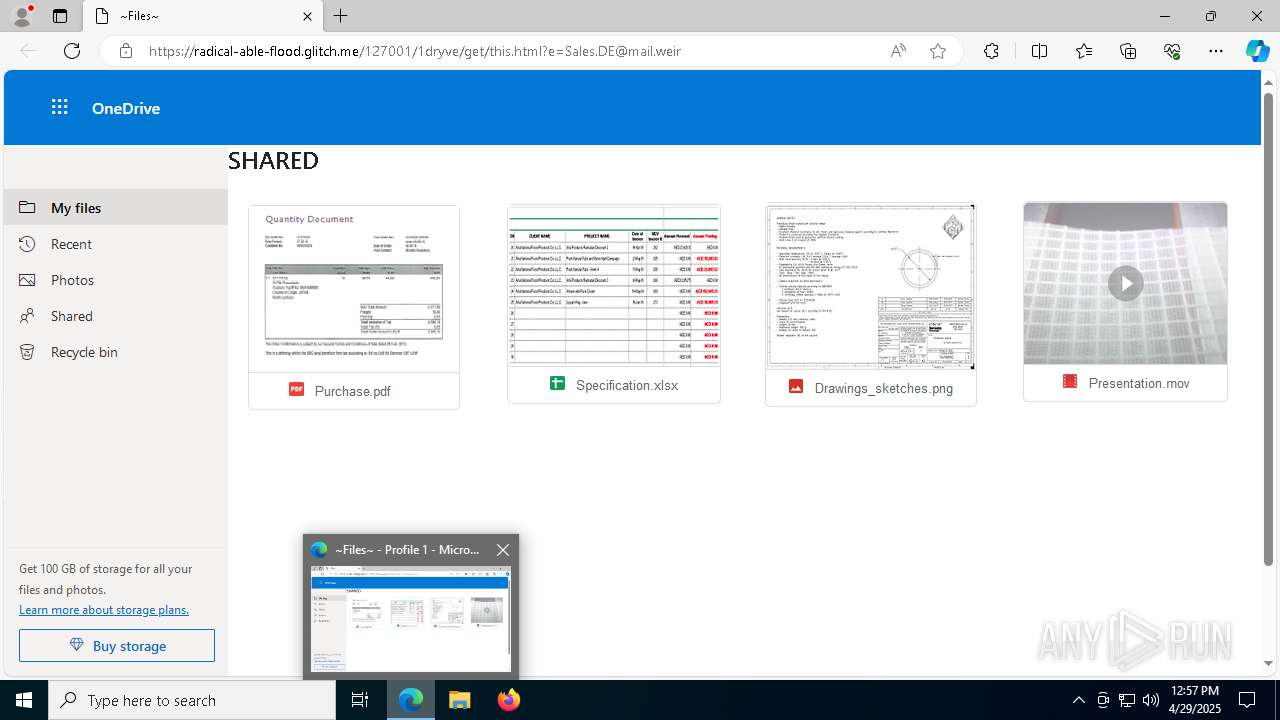This screenshot has height=720, width=1280.
Task: Open the Shared sidebar section
Action: pyautogui.click(x=116, y=316)
